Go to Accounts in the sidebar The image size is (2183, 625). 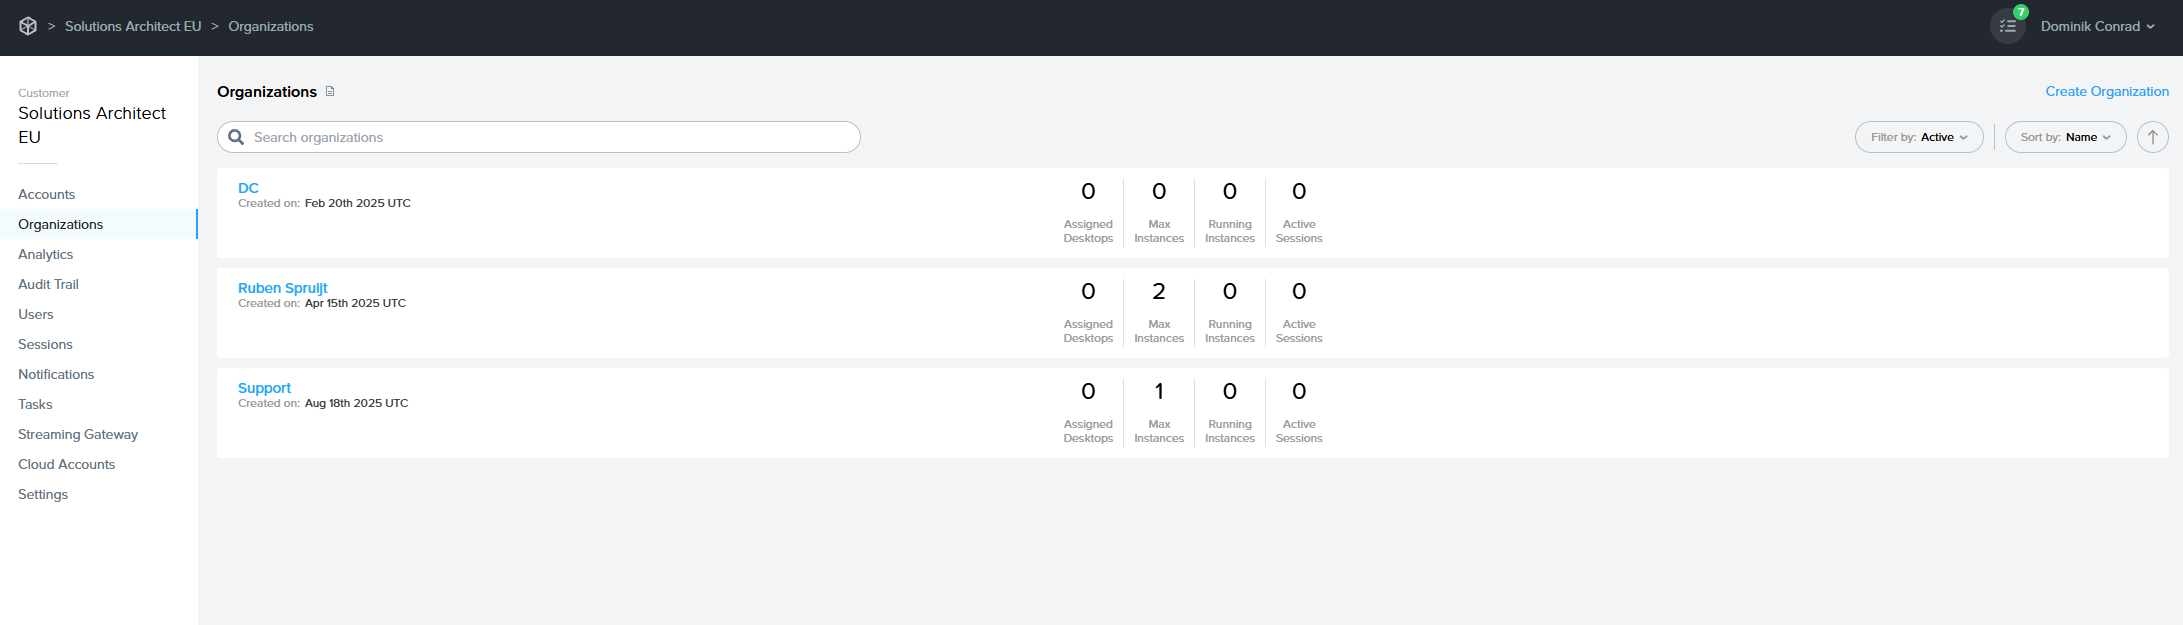click(x=46, y=194)
